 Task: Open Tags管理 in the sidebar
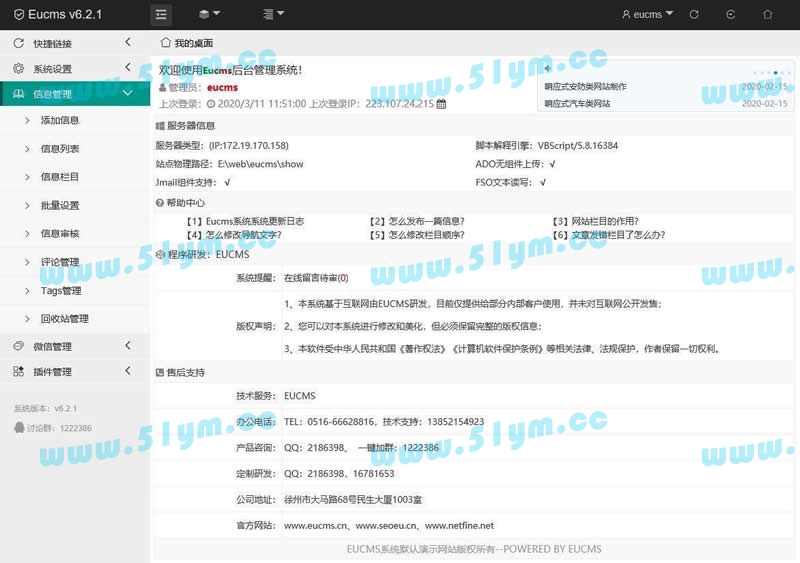pyautogui.click(x=61, y=290)
